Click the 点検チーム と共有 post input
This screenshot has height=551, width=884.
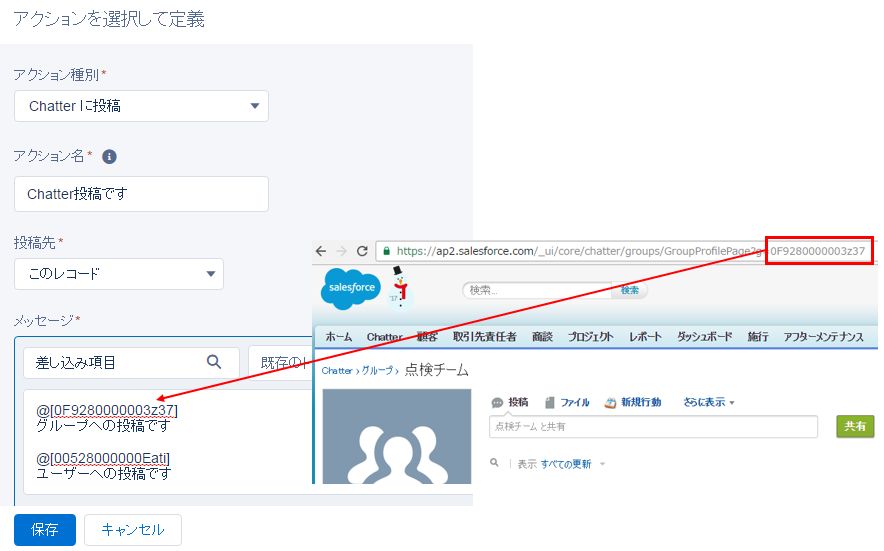click(653, 426)
